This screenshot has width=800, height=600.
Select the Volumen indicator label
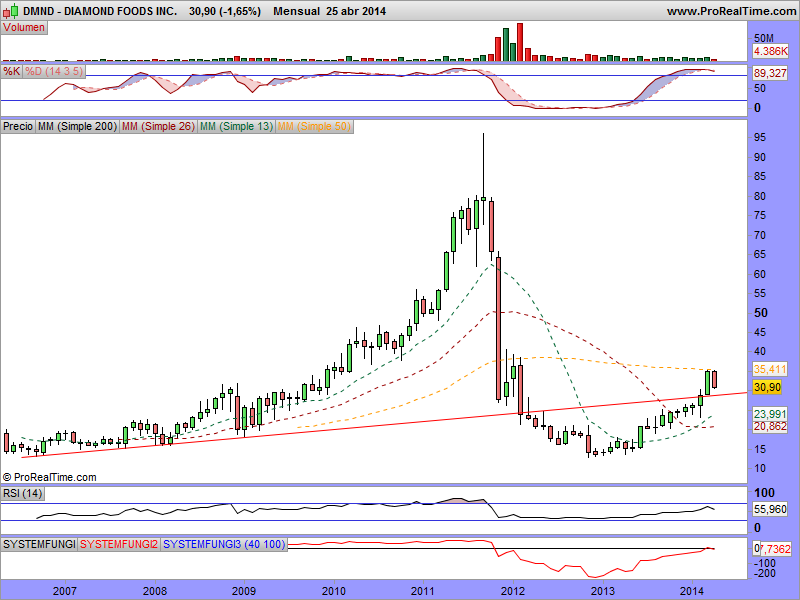pos(24,28)
